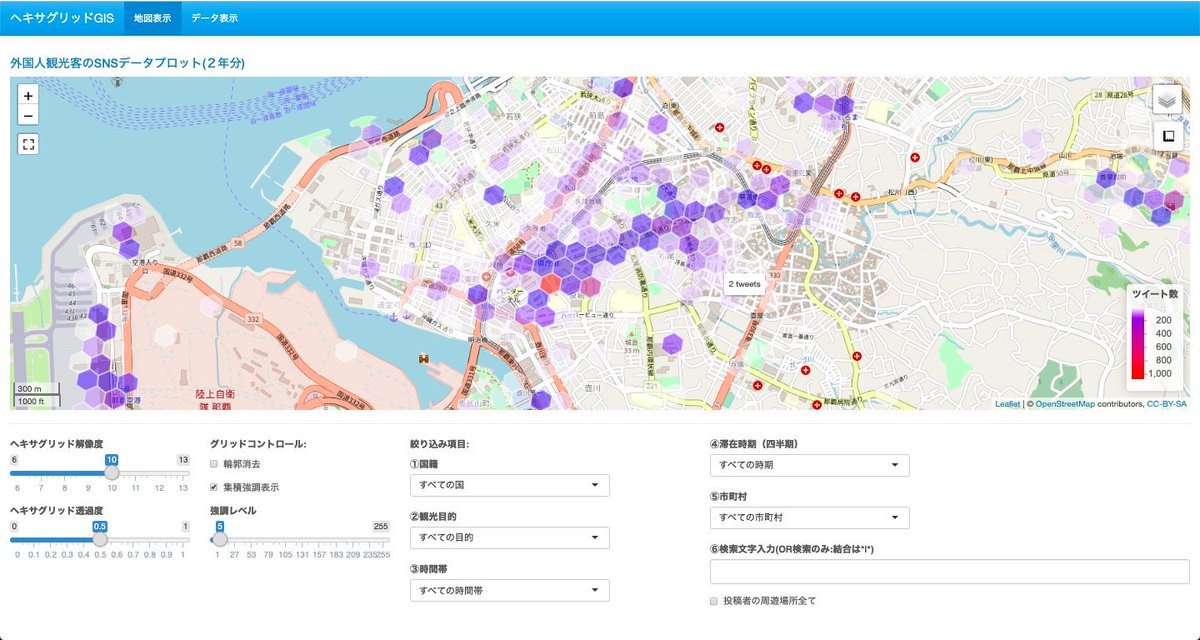The height and width of the screenshot is (640, 1200).
Task: Expand the ②観光目的 dropdown
Action: tap(509, 538)
